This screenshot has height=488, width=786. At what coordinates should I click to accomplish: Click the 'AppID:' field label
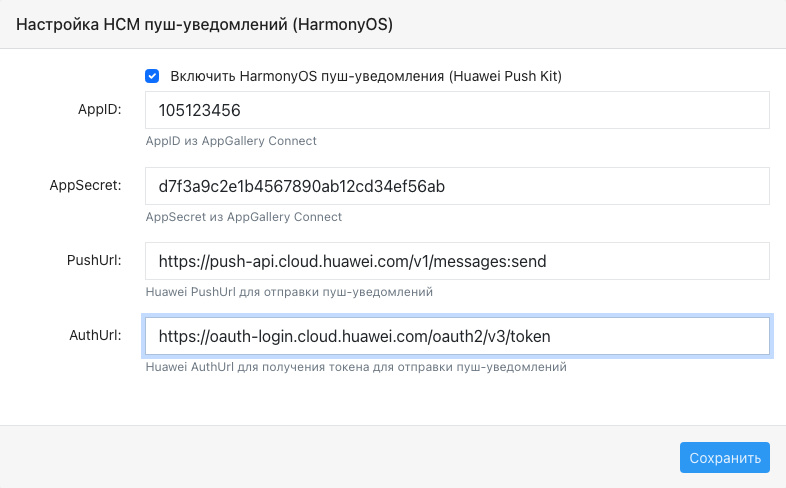[100, 110]
